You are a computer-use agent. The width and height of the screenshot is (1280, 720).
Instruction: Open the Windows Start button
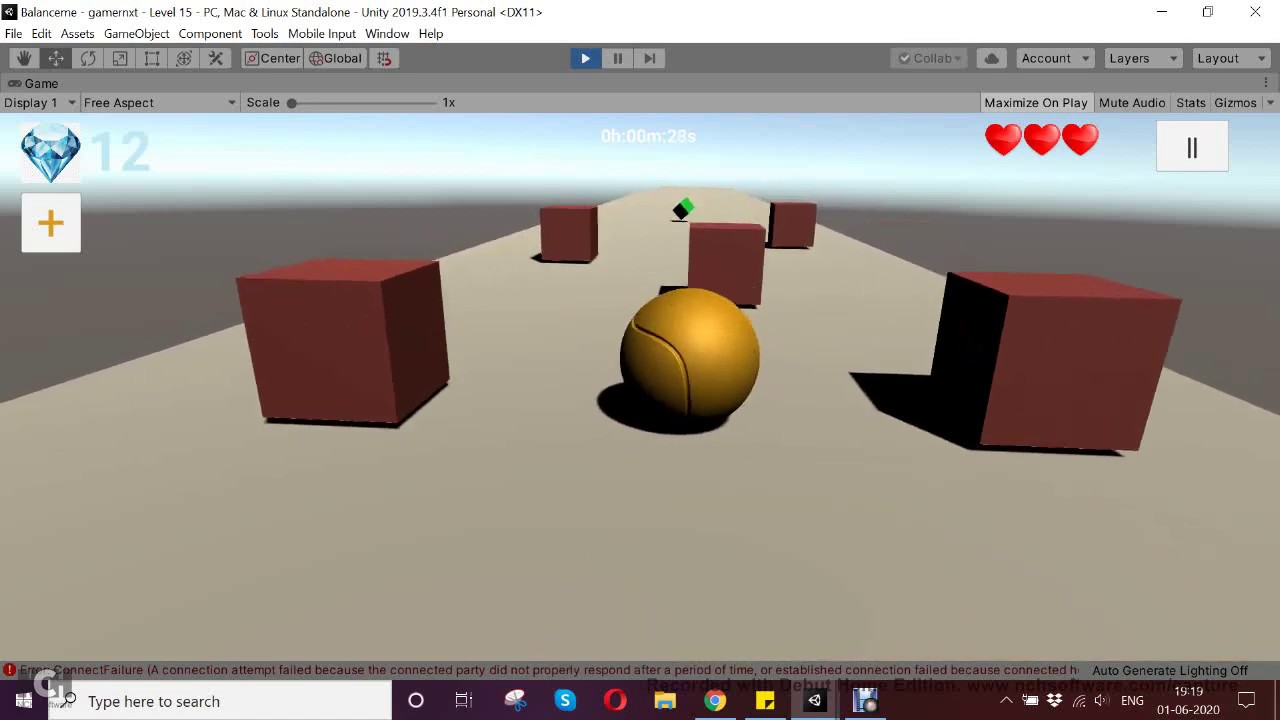23,701
